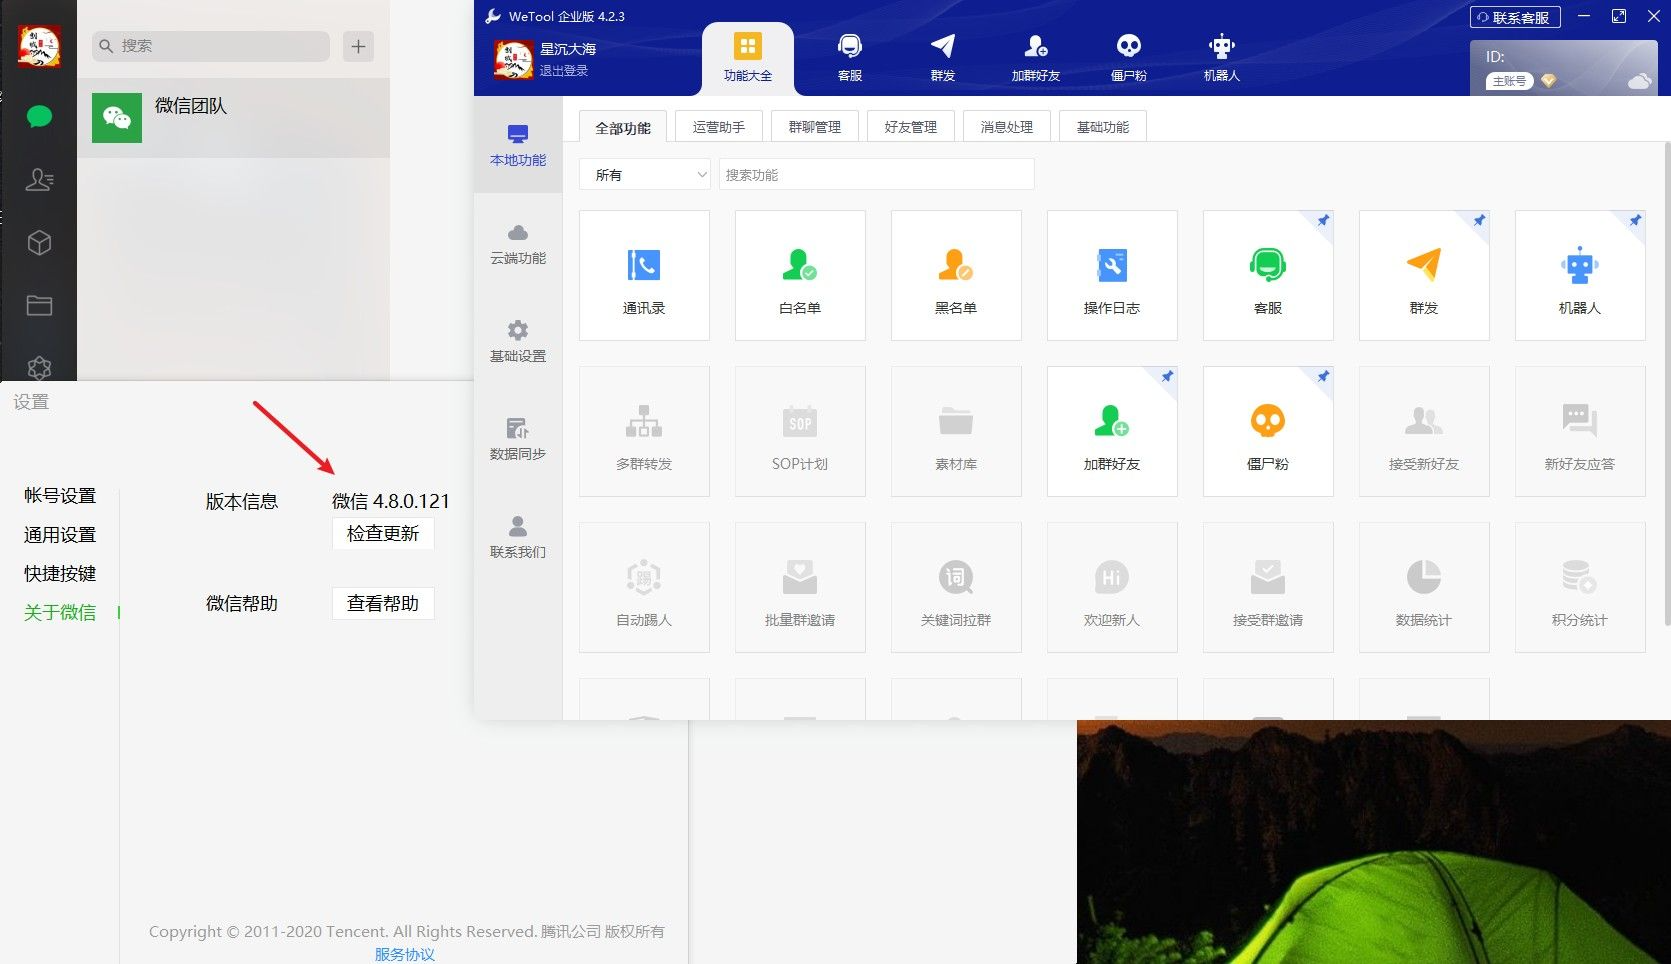Screen dimensions: 1671x964
Task: Open the 数据统计 tile
Action: [1424, 587]
